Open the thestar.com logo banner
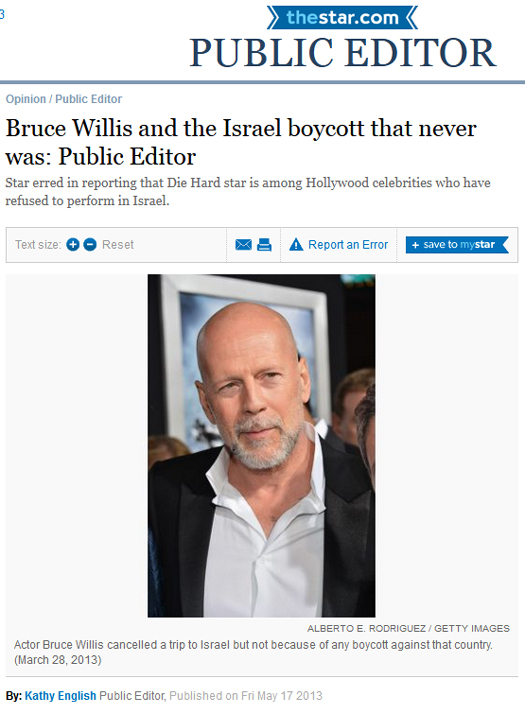Viewport: 525px width, 714px height. pos(342,18)
